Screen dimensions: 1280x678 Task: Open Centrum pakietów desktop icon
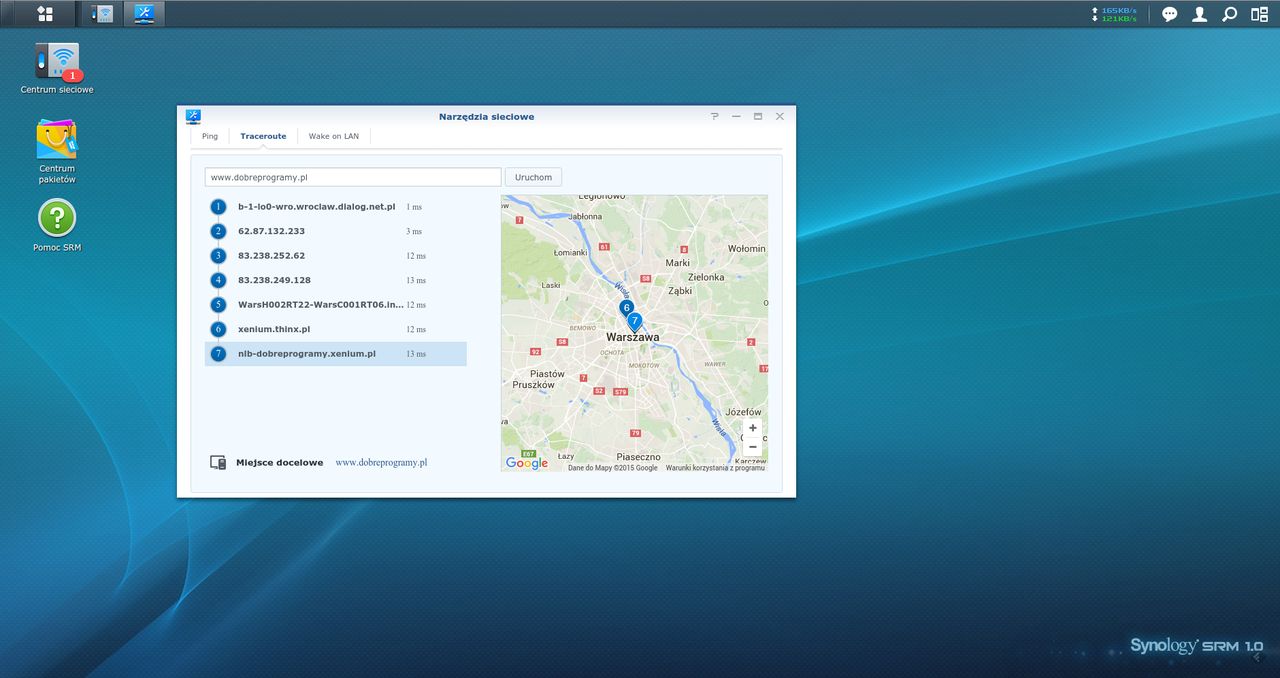57,151
